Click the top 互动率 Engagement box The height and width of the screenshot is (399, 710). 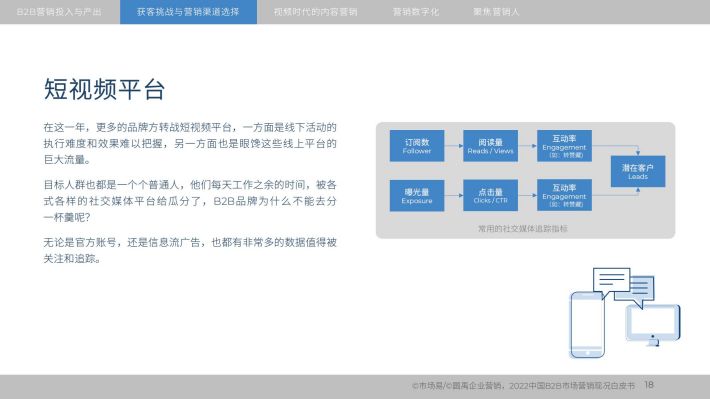564,146
